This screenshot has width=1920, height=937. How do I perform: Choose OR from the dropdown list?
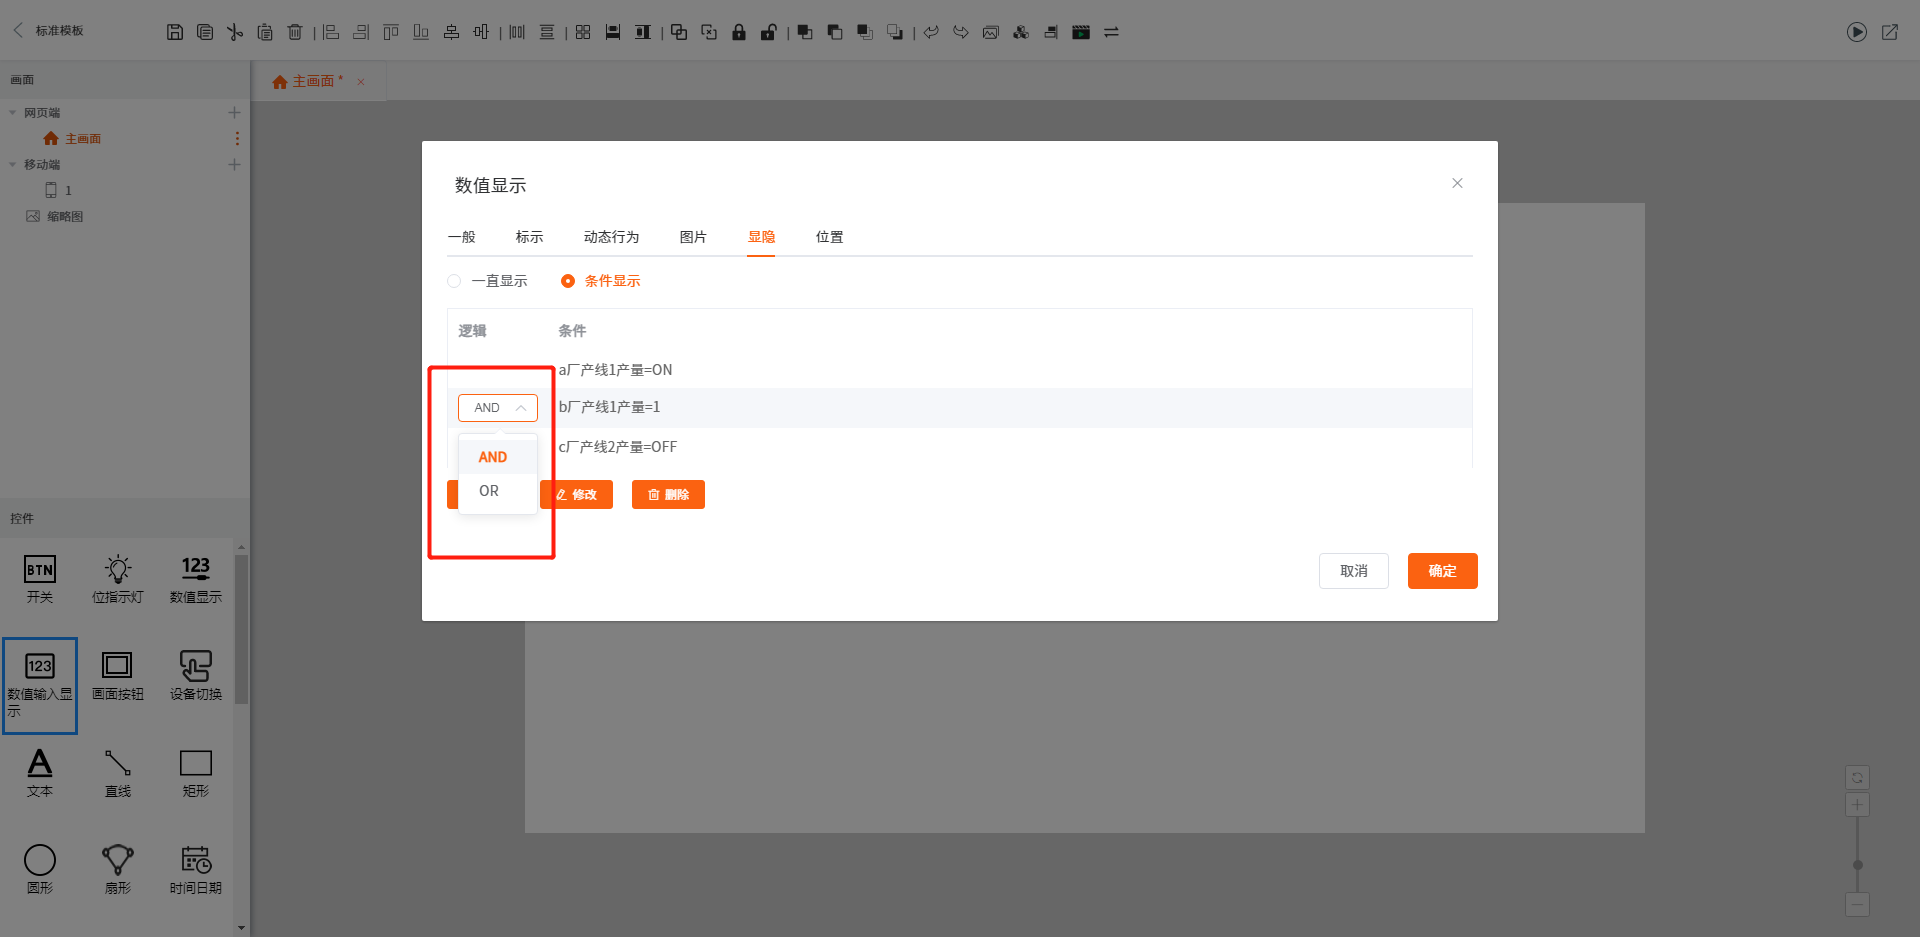498,491
